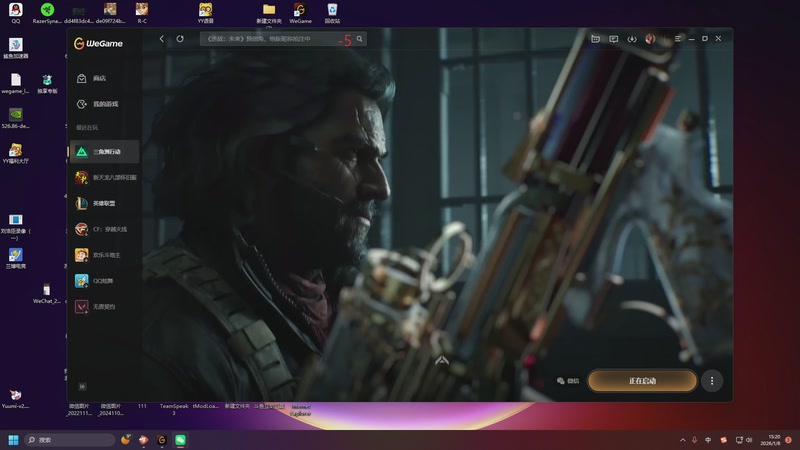This screenshot has height=450, width=800.
Task: Click the WeGame logo
Action: pyautogui.click(x=98, y=43)
